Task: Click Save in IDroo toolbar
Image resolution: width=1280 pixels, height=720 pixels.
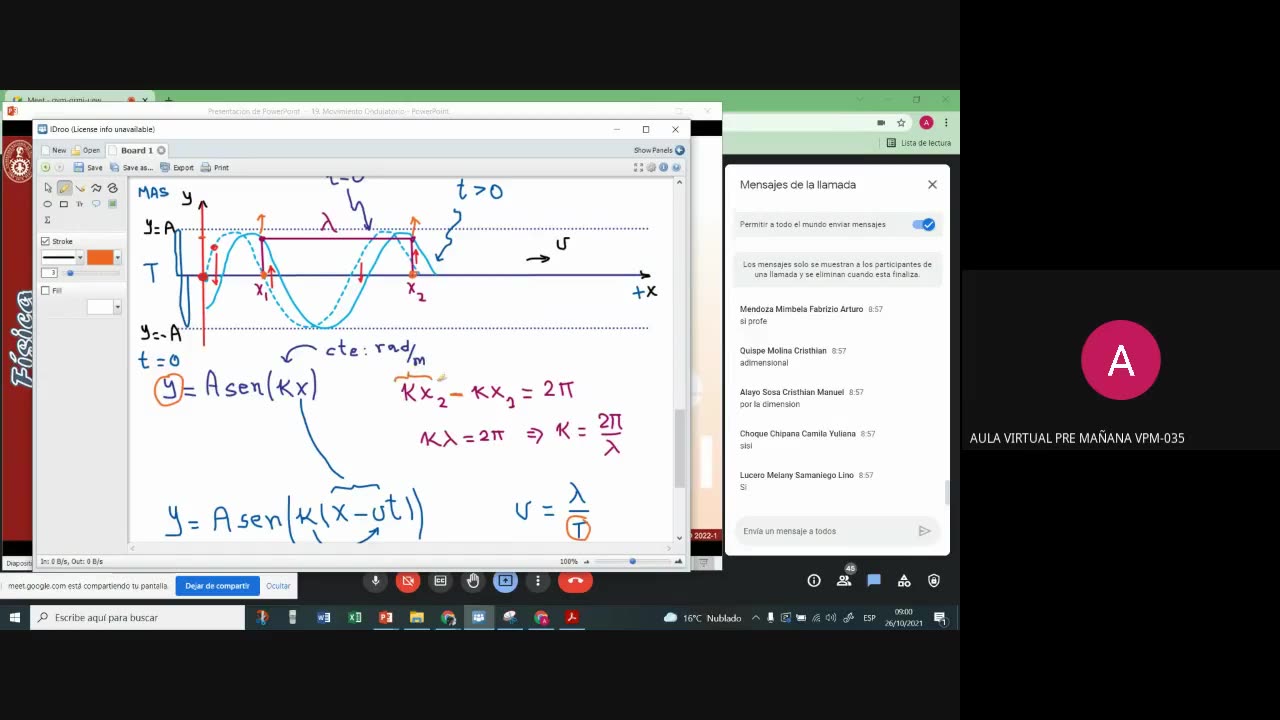Action: (89, 167)
